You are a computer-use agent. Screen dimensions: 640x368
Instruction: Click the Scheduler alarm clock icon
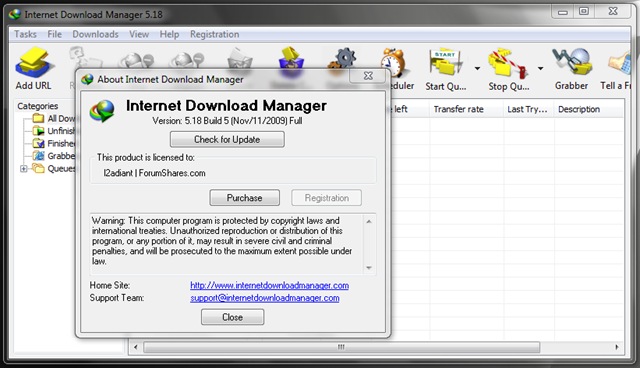pos(393,62)
